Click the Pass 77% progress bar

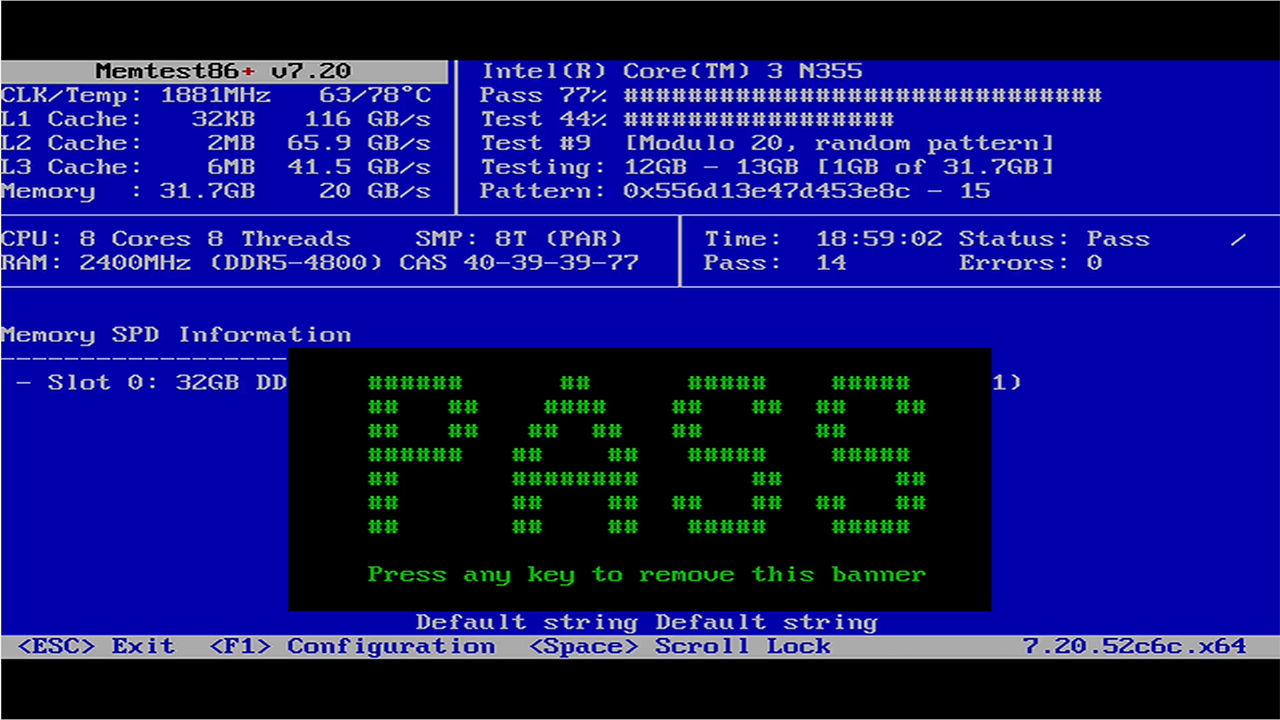(862, 96)
